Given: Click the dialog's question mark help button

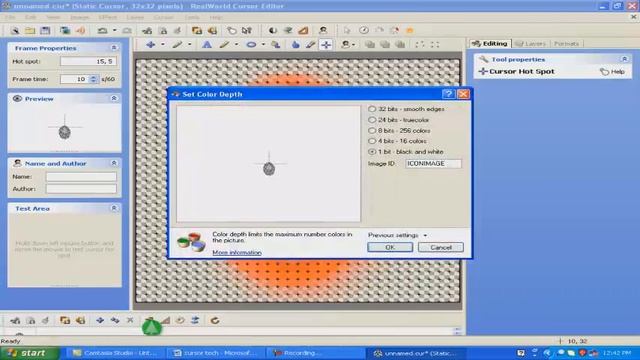Looking at the screenshot, I should [x=448, y=94].
